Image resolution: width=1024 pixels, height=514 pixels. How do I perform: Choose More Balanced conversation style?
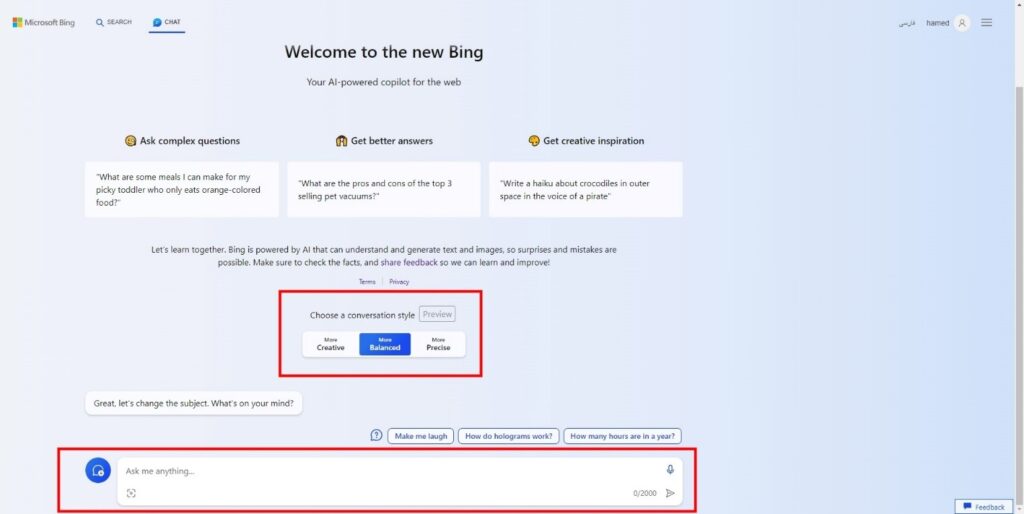(385, 344)
